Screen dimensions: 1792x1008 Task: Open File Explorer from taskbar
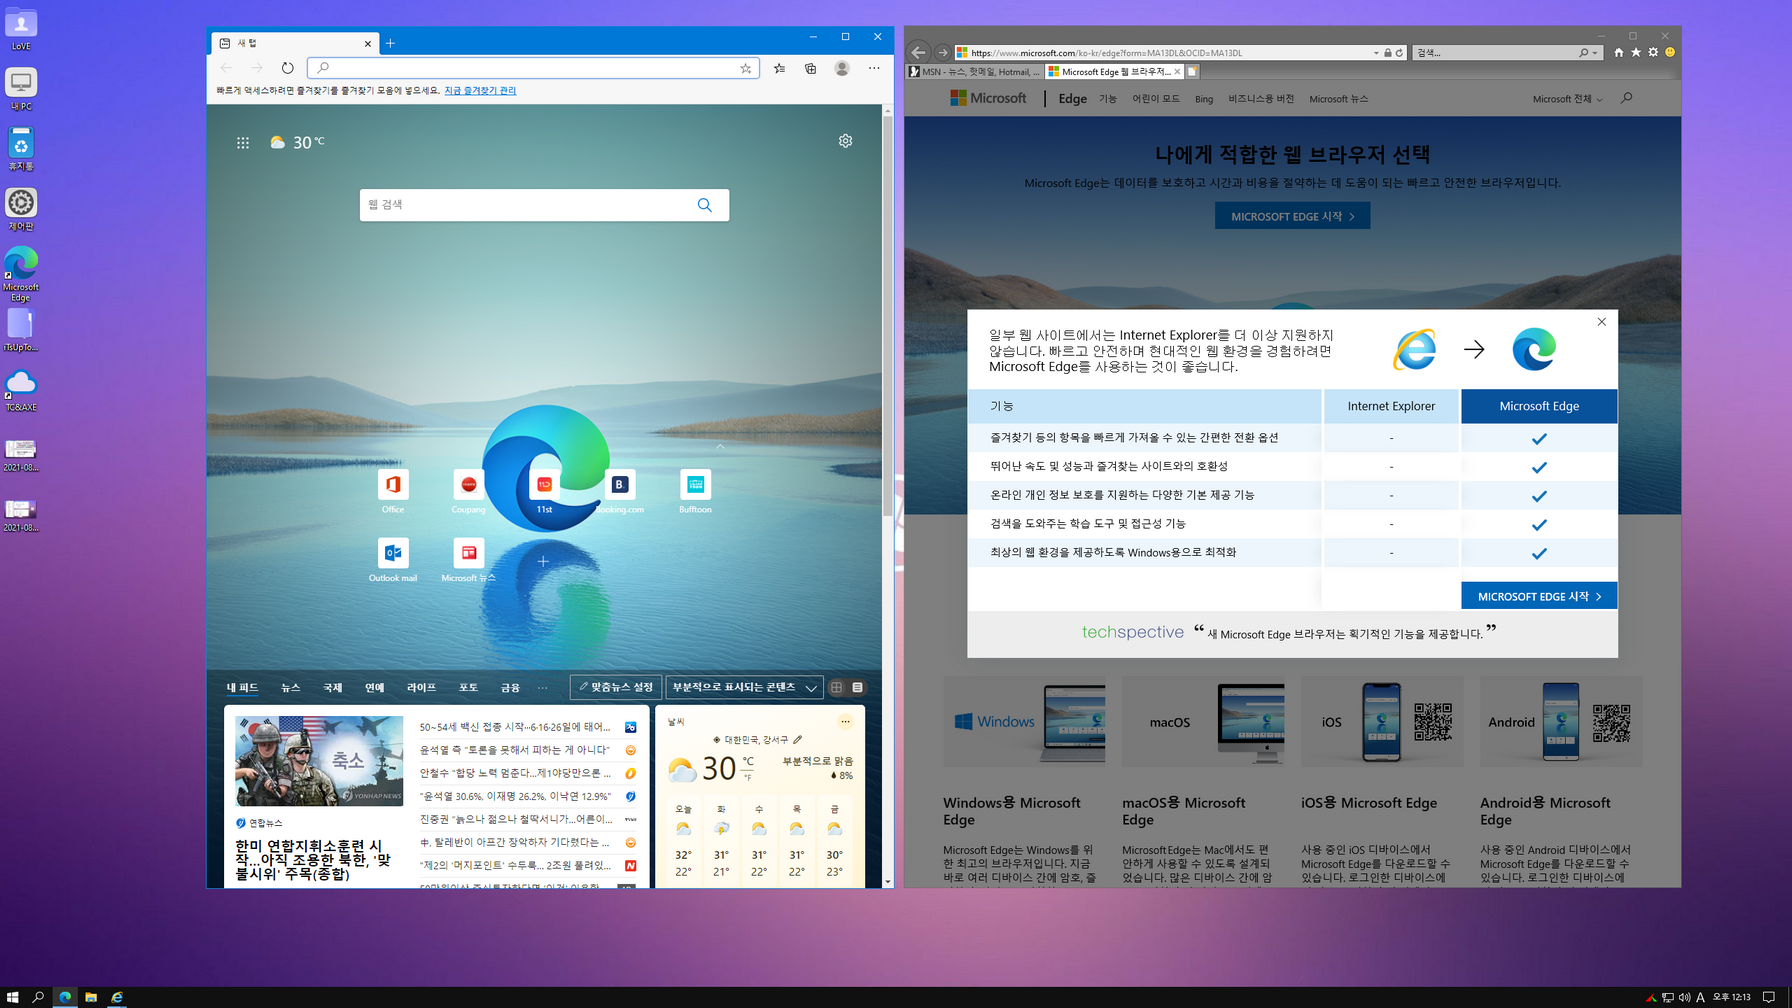click(91, 997)
